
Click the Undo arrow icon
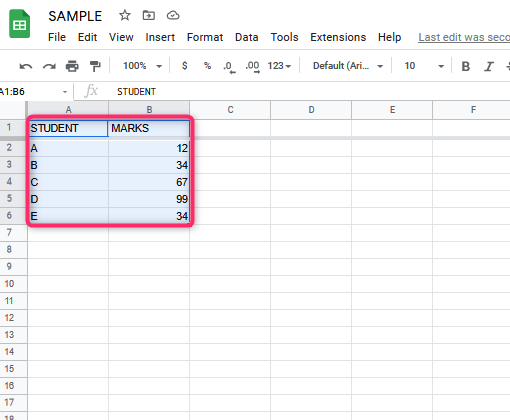tap(26, 66)
